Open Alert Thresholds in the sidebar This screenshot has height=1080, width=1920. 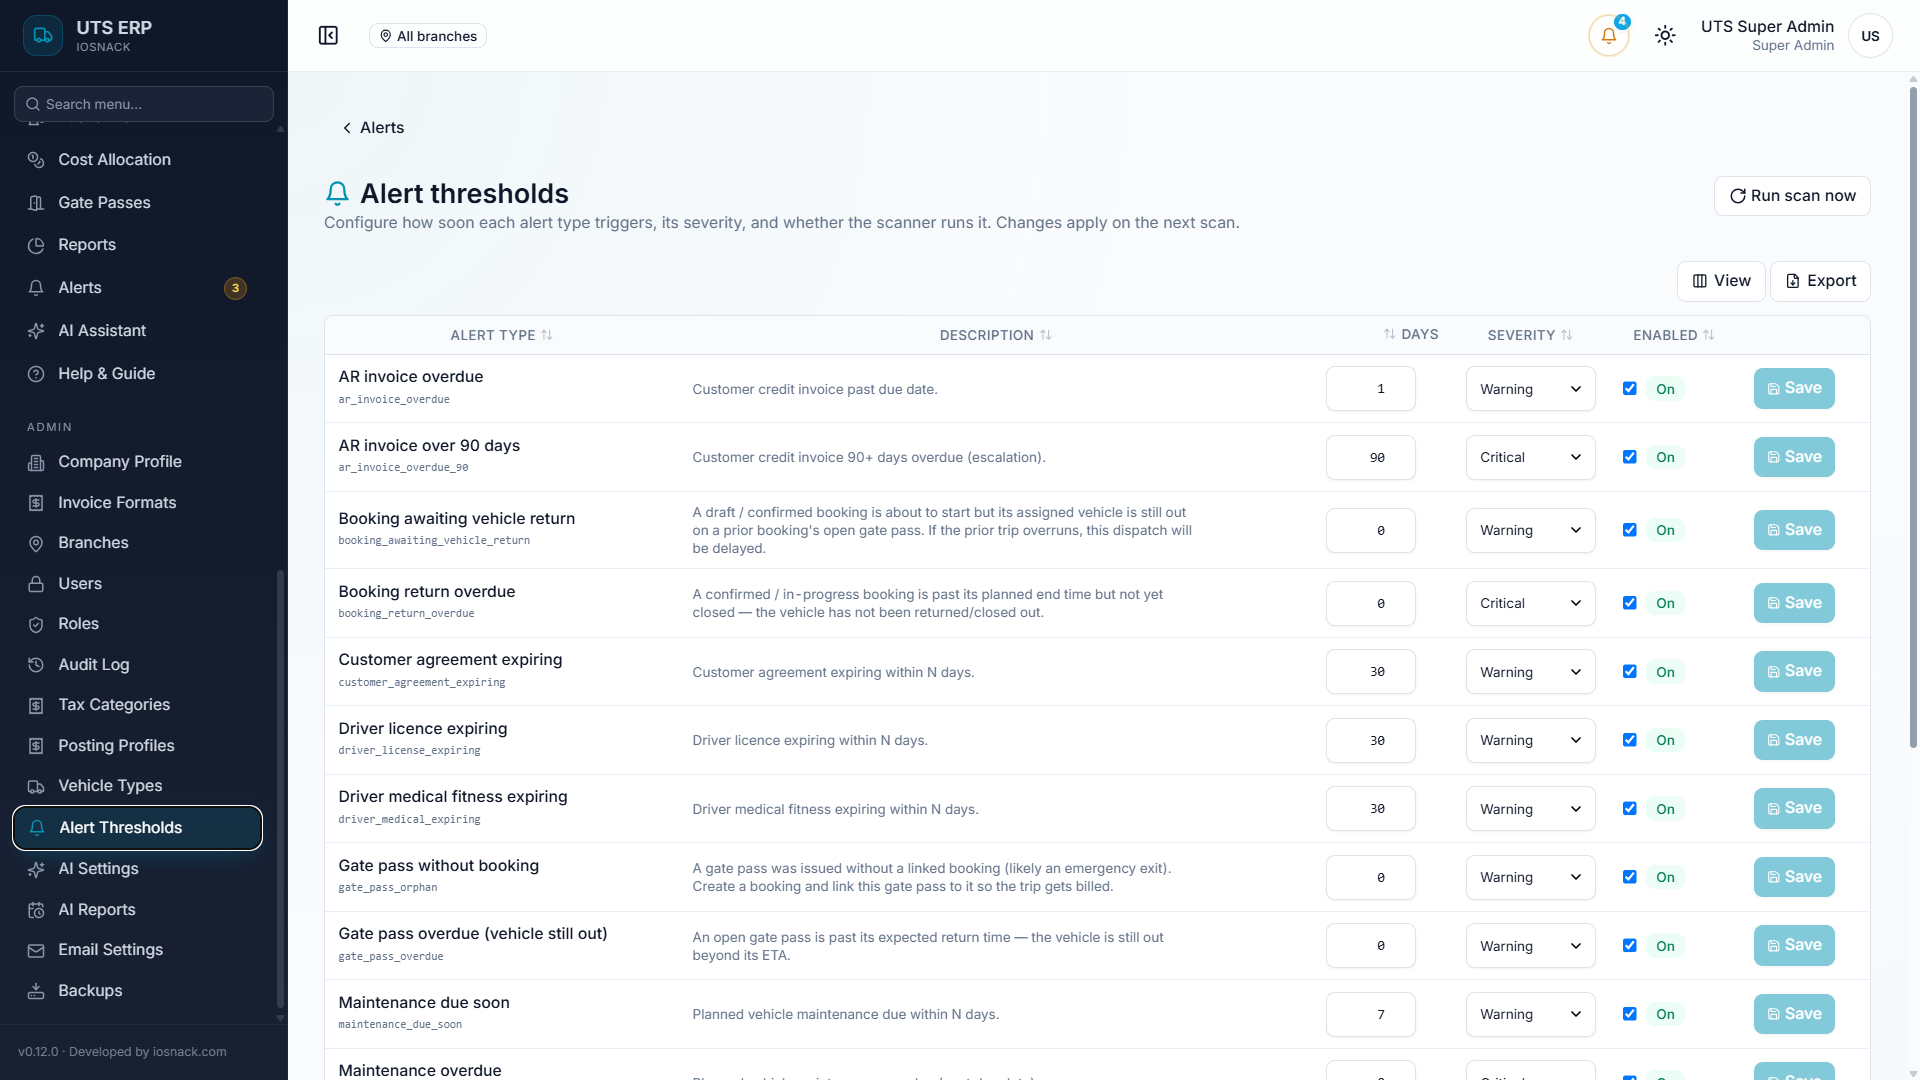click(137, 828)
